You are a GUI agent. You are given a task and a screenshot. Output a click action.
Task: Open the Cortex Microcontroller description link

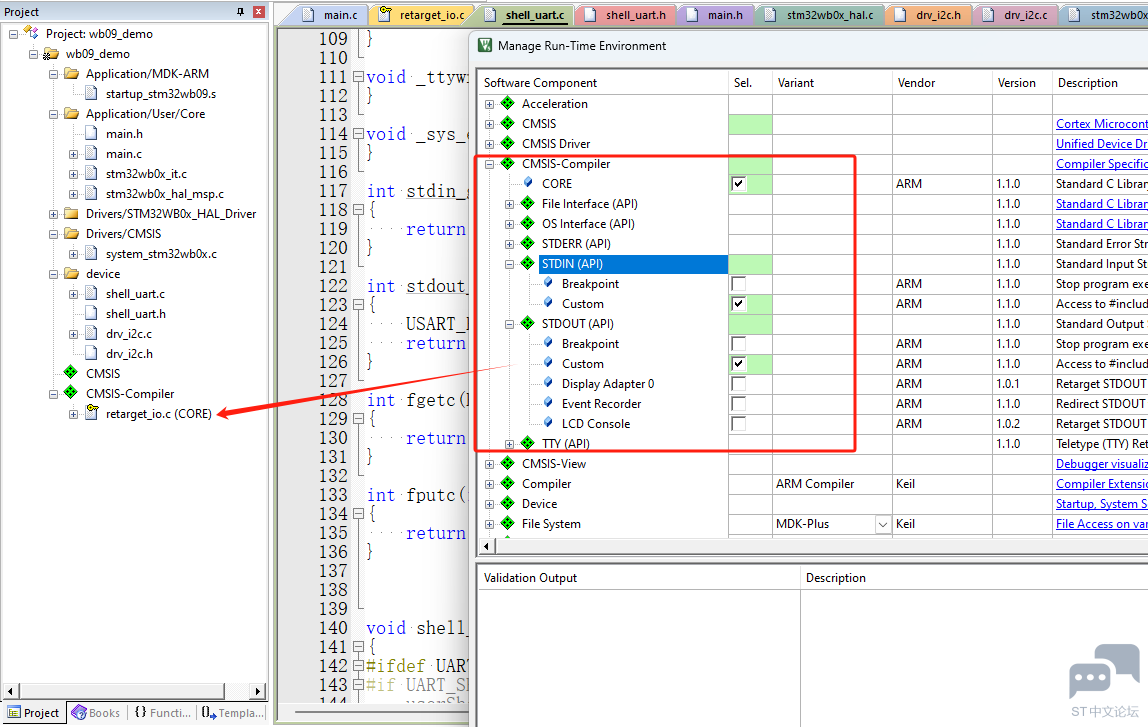click(x=1102, y=124)
